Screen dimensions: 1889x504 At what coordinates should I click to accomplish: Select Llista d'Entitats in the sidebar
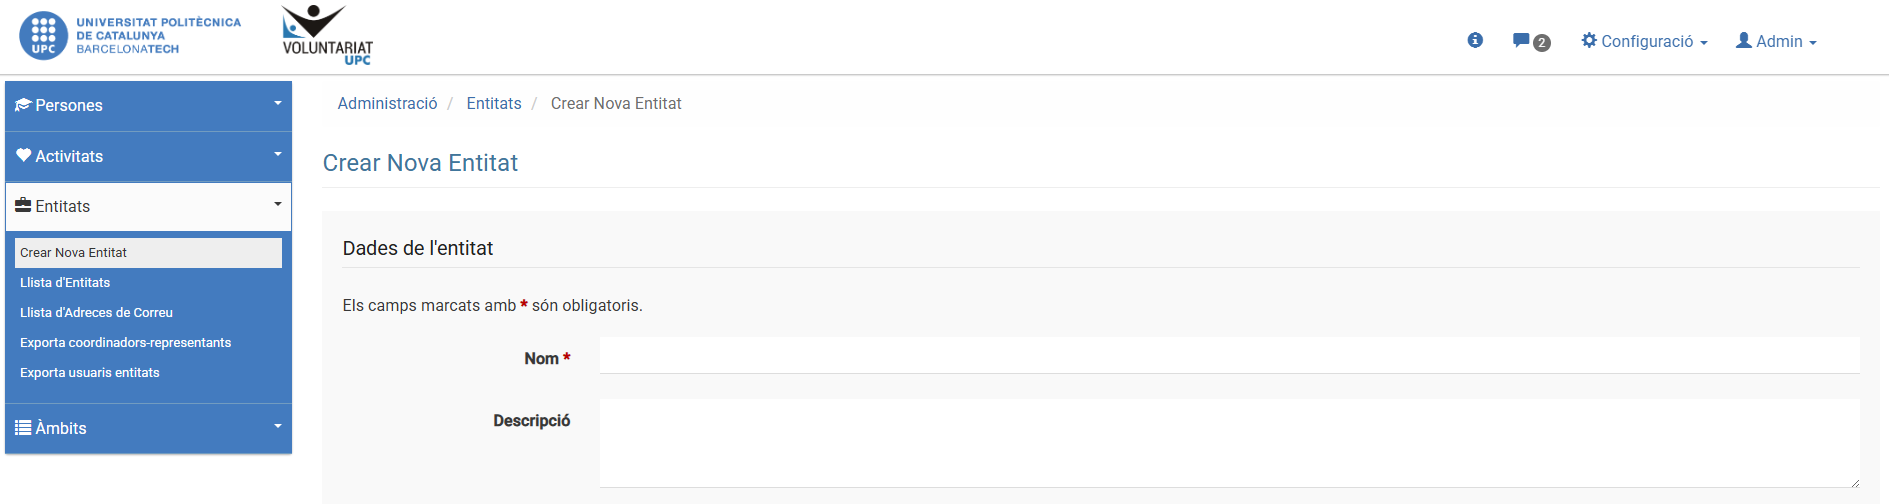click(65, 283)
